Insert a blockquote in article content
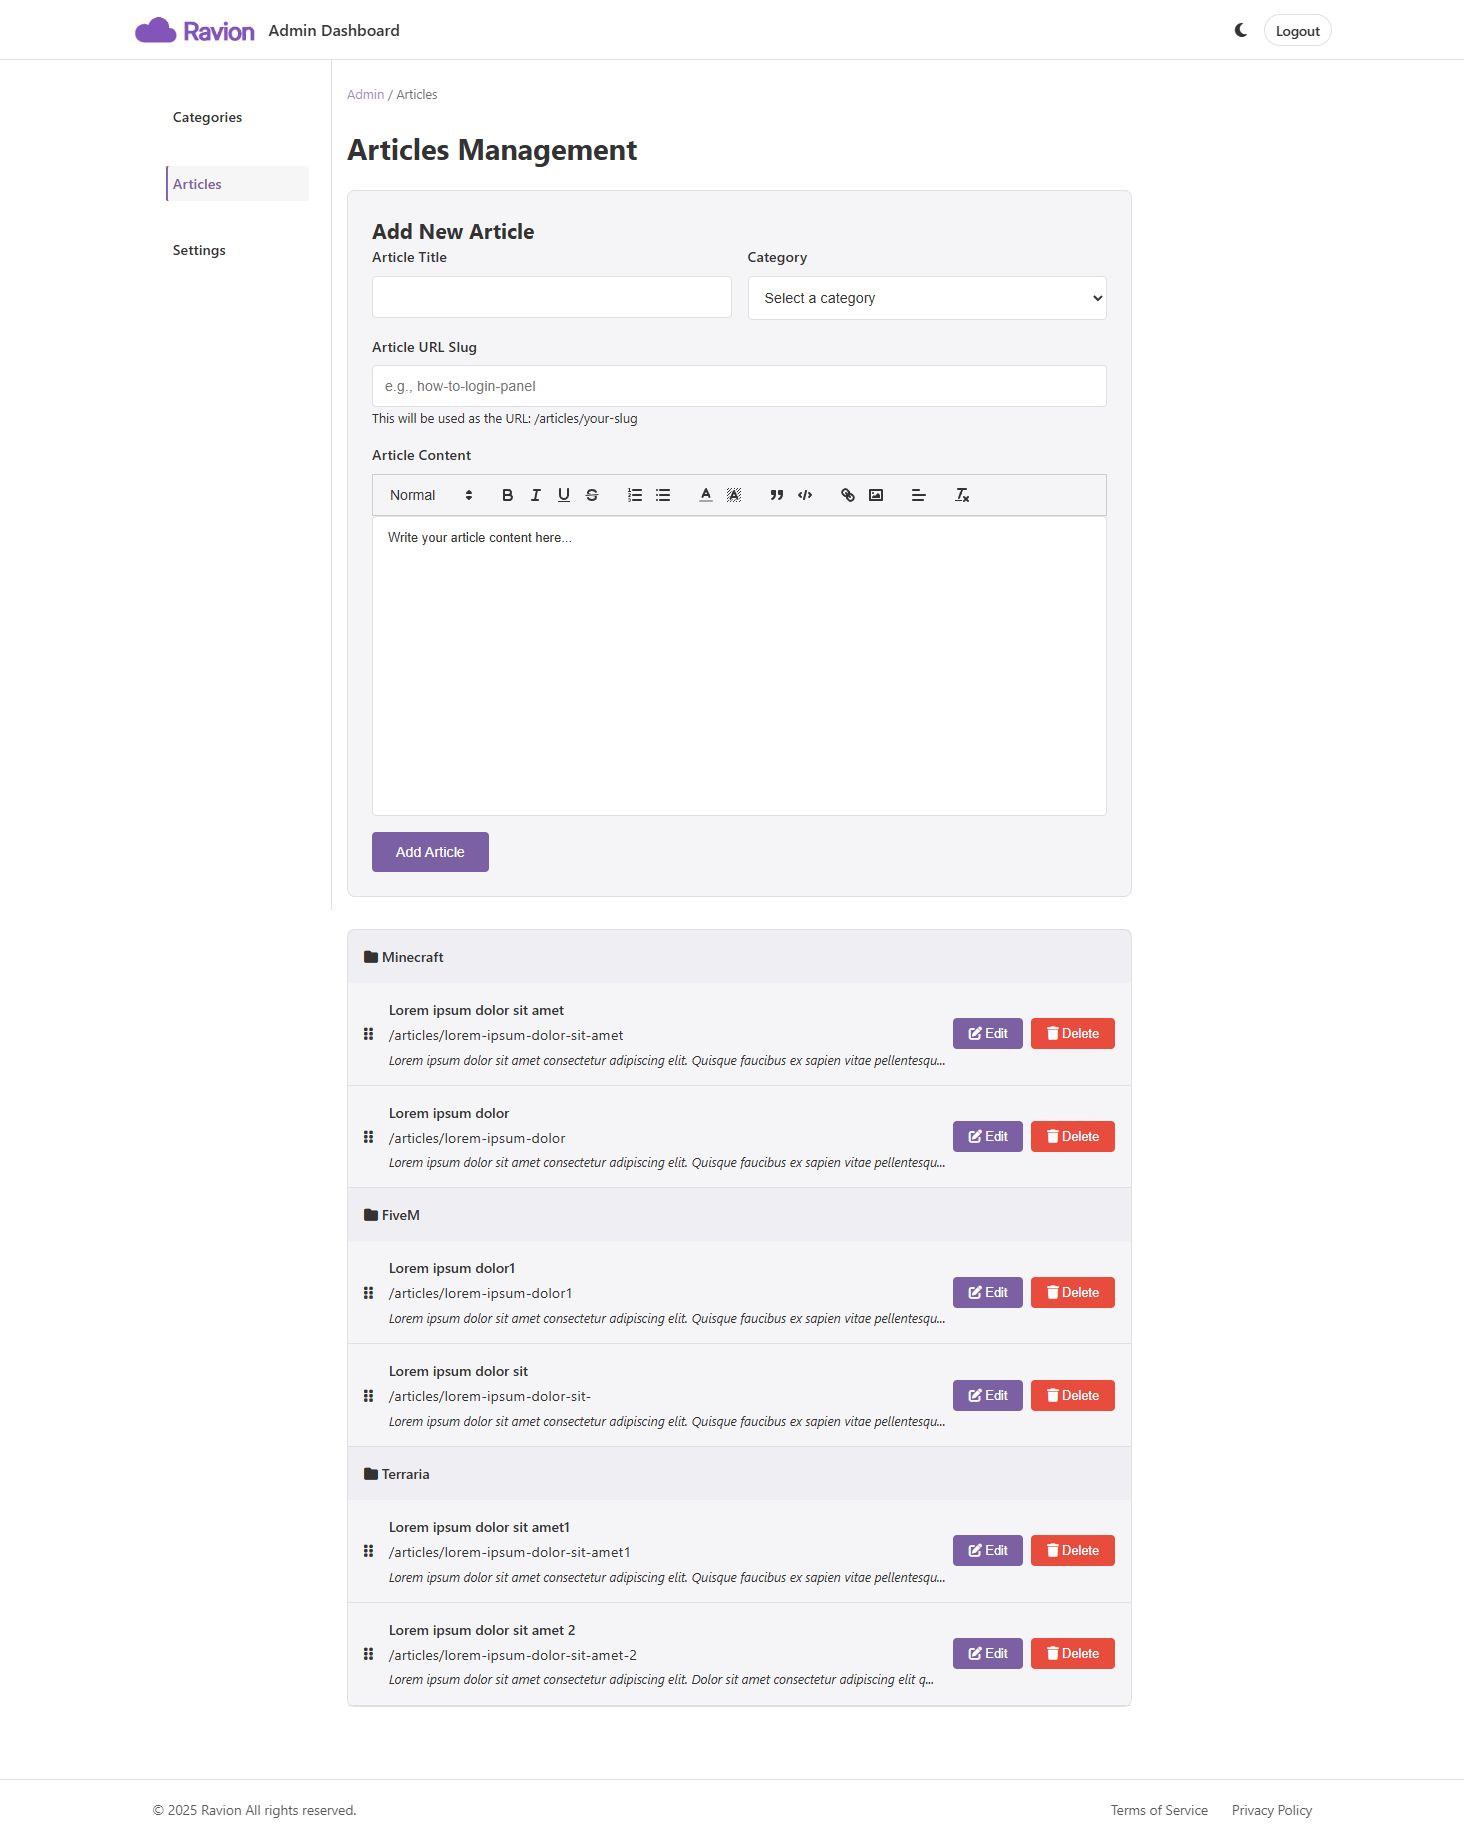 coord(777,495)
